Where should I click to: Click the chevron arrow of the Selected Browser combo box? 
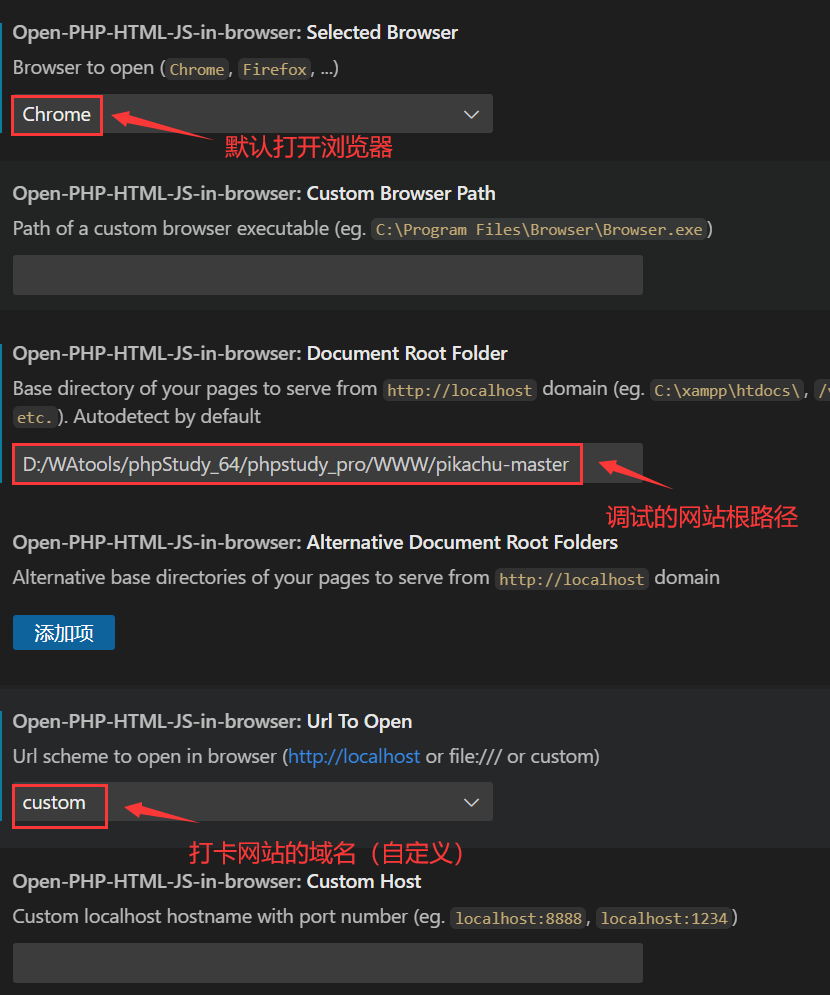[x=471, y=115]
